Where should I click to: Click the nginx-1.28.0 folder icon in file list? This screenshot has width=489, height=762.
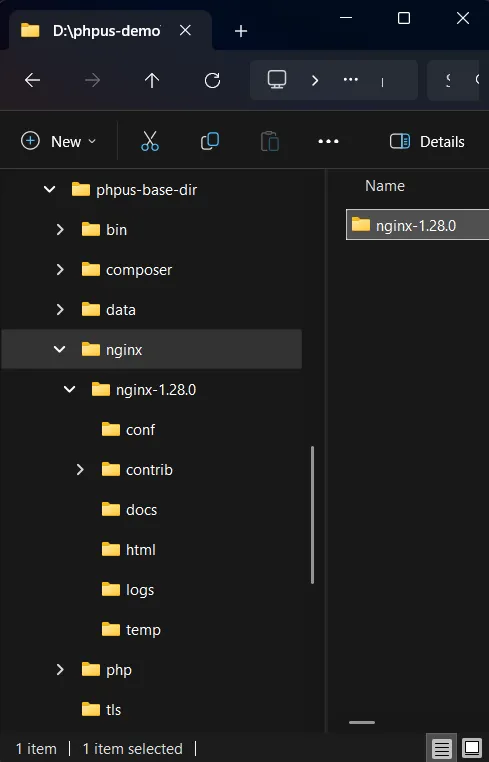(361, 224)
